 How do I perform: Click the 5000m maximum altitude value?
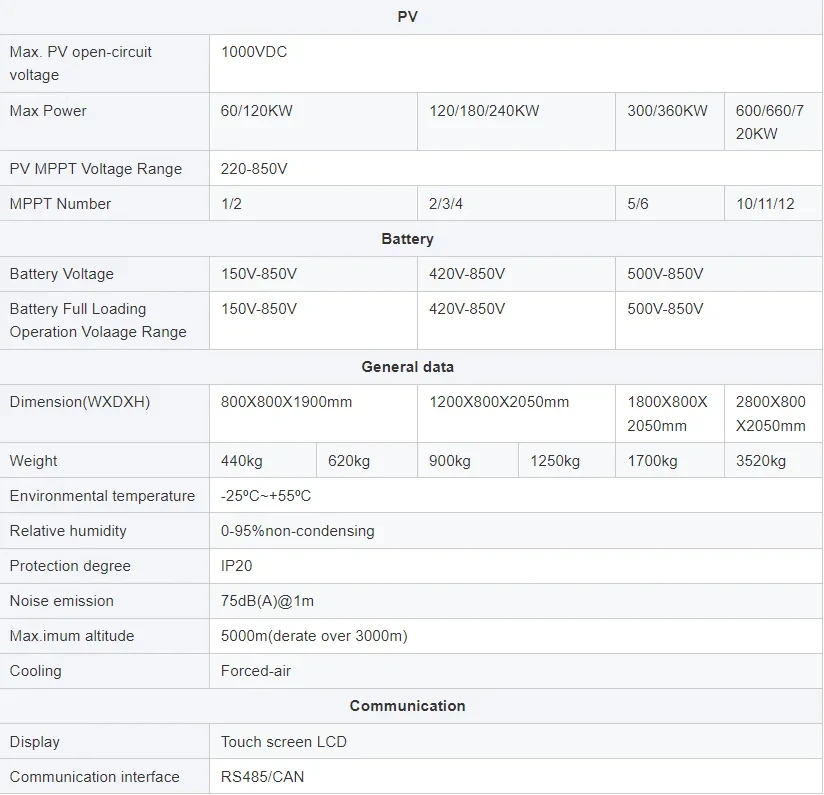tap(314, 636)
